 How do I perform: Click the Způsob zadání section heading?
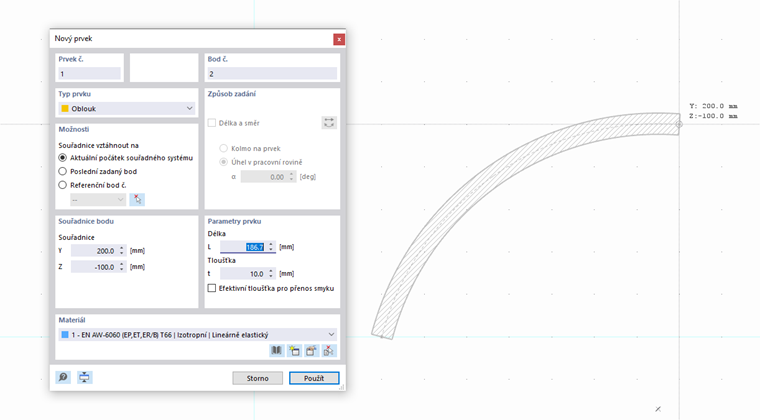pos(232,94)
